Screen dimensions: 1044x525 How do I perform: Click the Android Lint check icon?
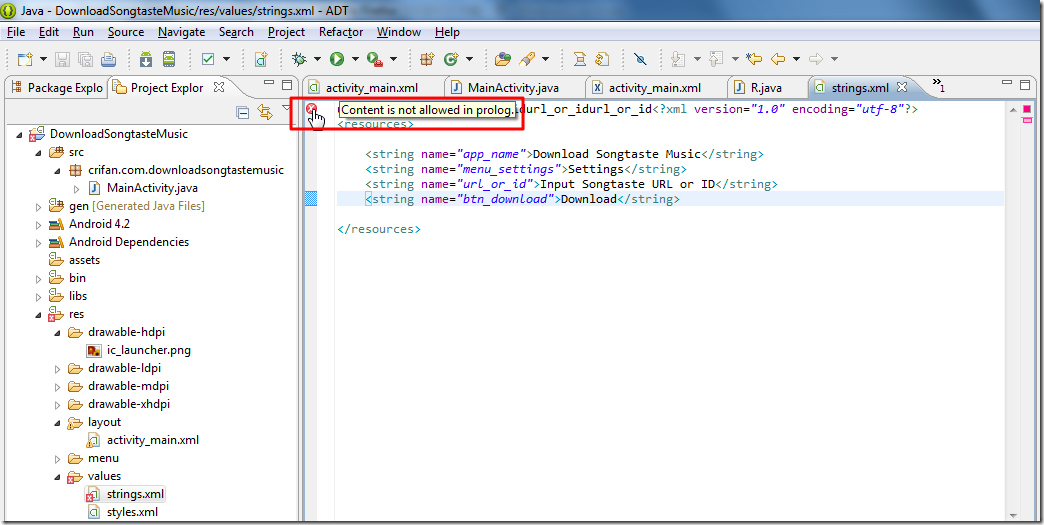pyautogui.click(x=208, y=59)
